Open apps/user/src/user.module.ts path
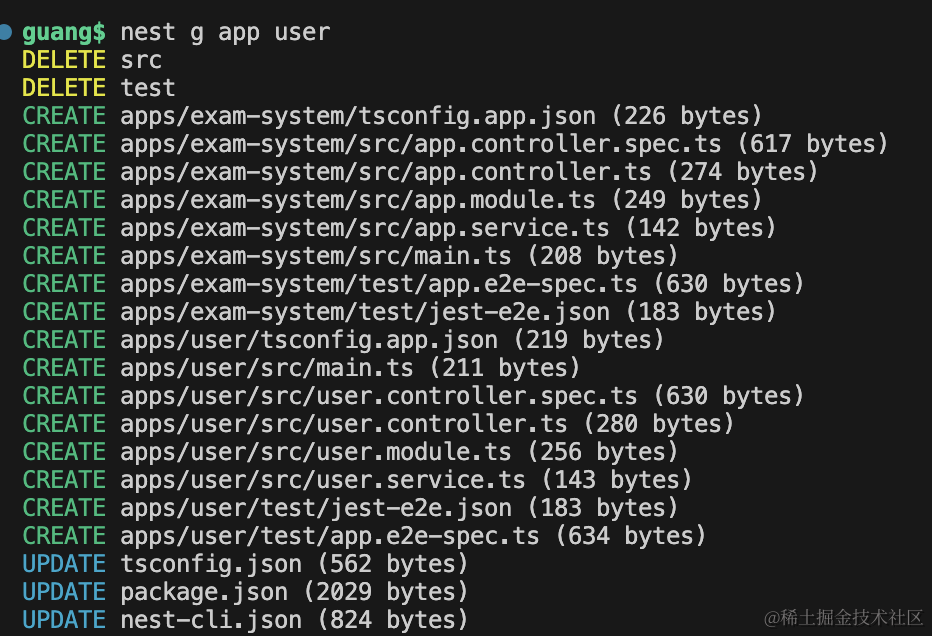The width and height of the screenshot is (932, 636). coord(316,452)
